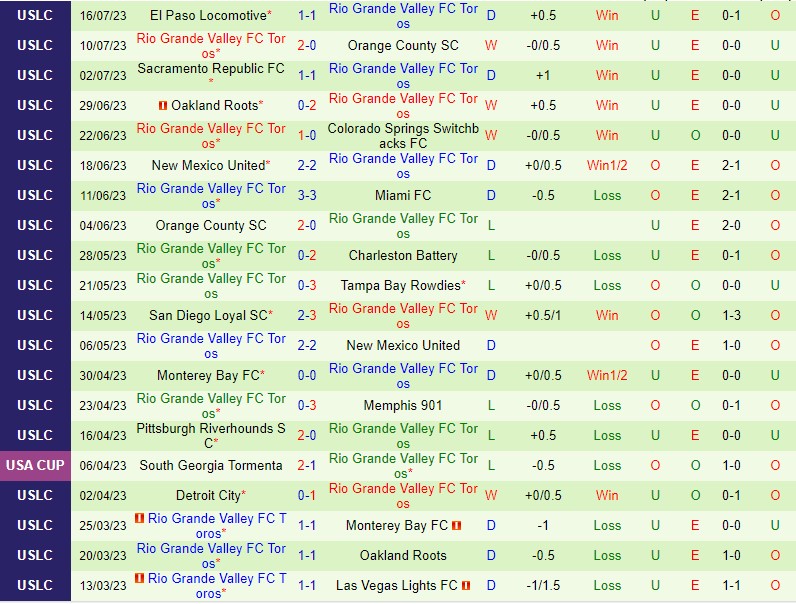Open 3-3 score against Miami FC
The image size is (796, 604).
[307, 195]
